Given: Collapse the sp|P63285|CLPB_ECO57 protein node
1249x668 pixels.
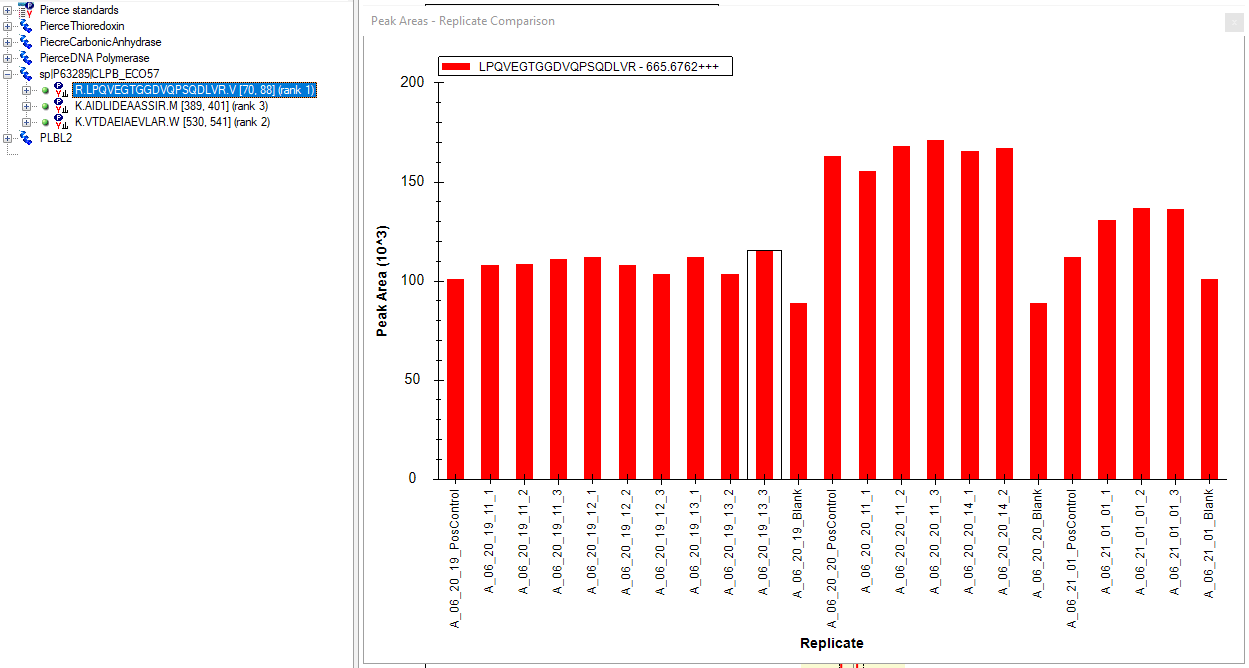Looking at the screenshot, I should (x=8, y=74).
